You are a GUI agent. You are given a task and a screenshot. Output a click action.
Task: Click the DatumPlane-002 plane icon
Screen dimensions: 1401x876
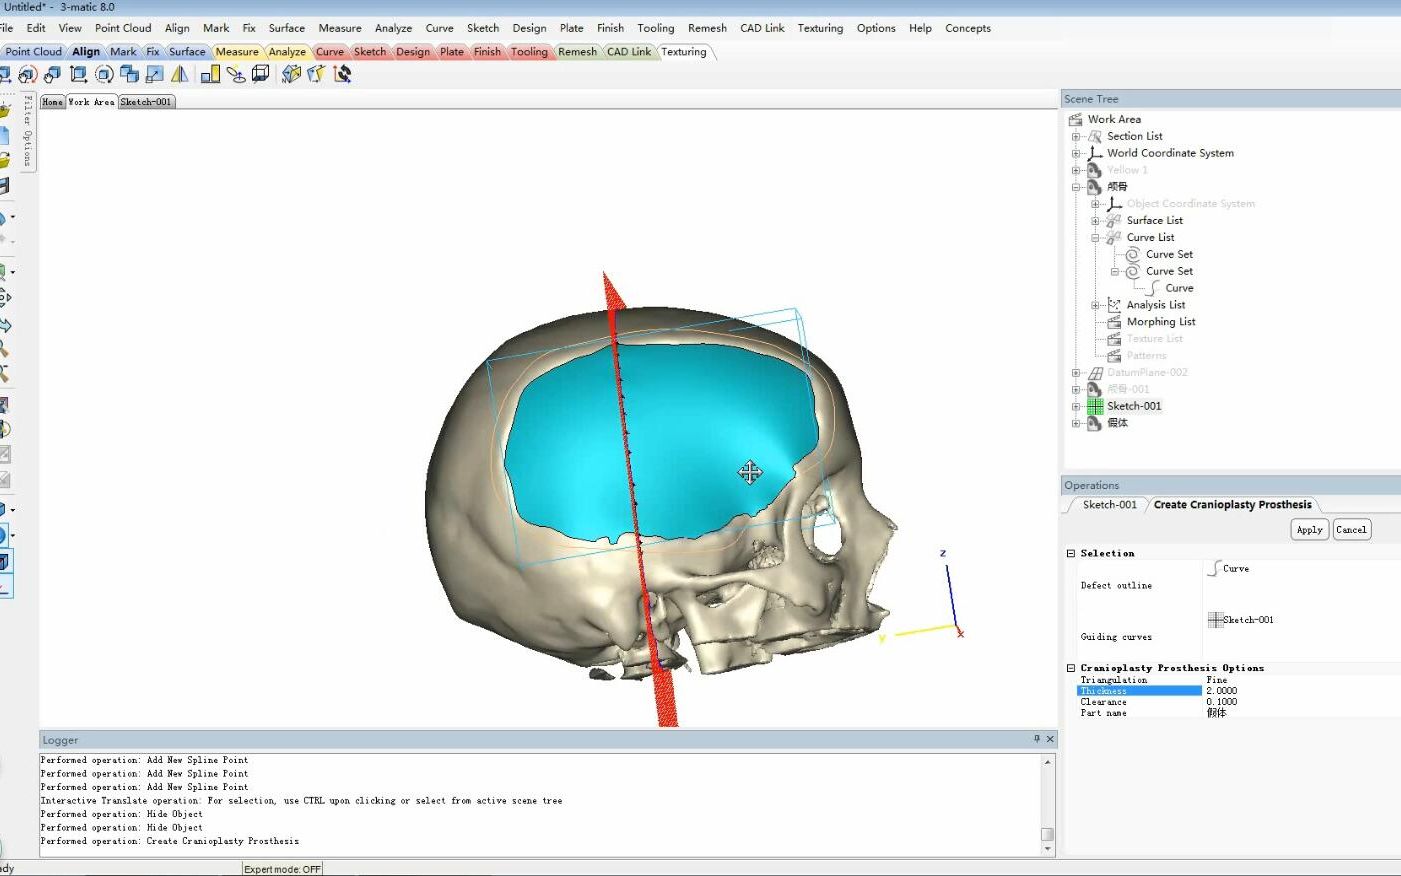tap(1095, 372)
